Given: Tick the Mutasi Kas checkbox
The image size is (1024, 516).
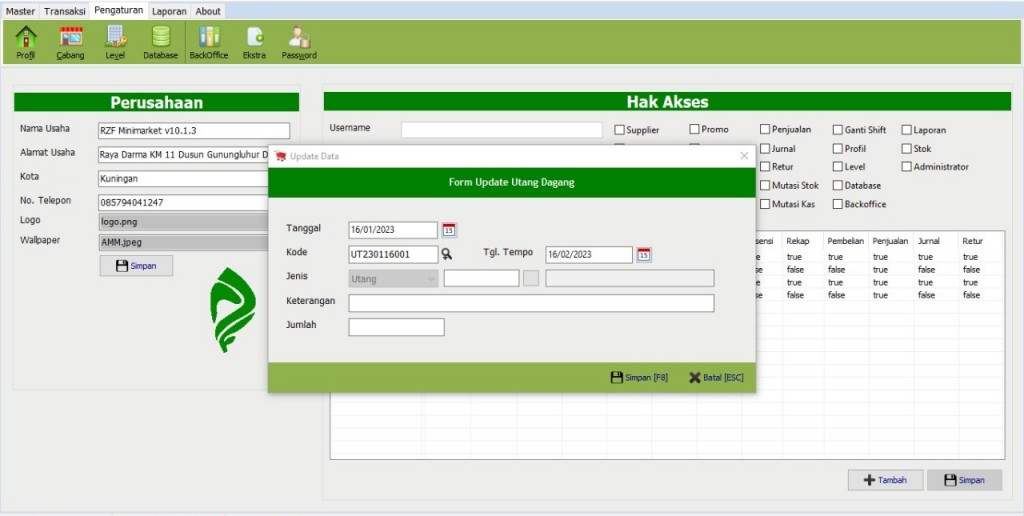Looking at the screenshot, I should point(765,204).
